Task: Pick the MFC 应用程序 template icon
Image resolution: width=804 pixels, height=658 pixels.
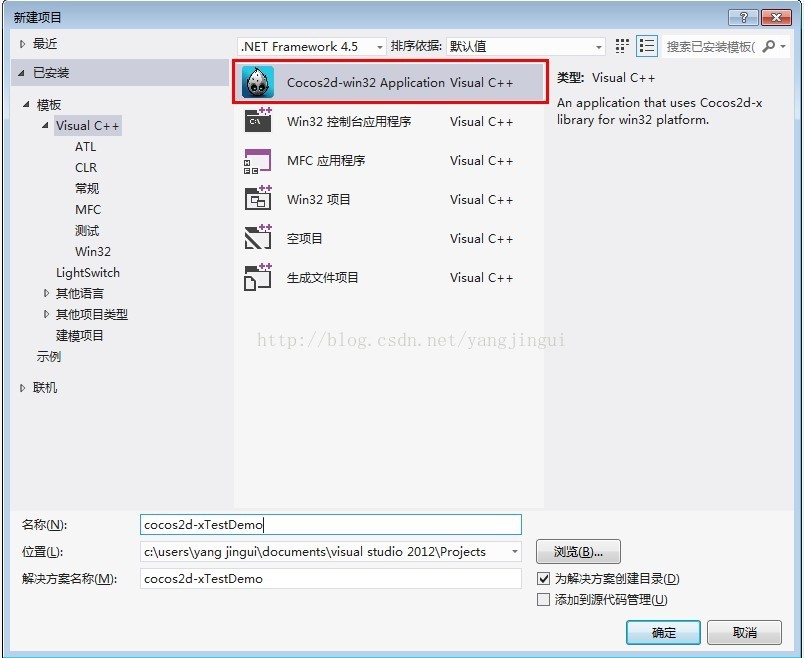Action: 258,161
